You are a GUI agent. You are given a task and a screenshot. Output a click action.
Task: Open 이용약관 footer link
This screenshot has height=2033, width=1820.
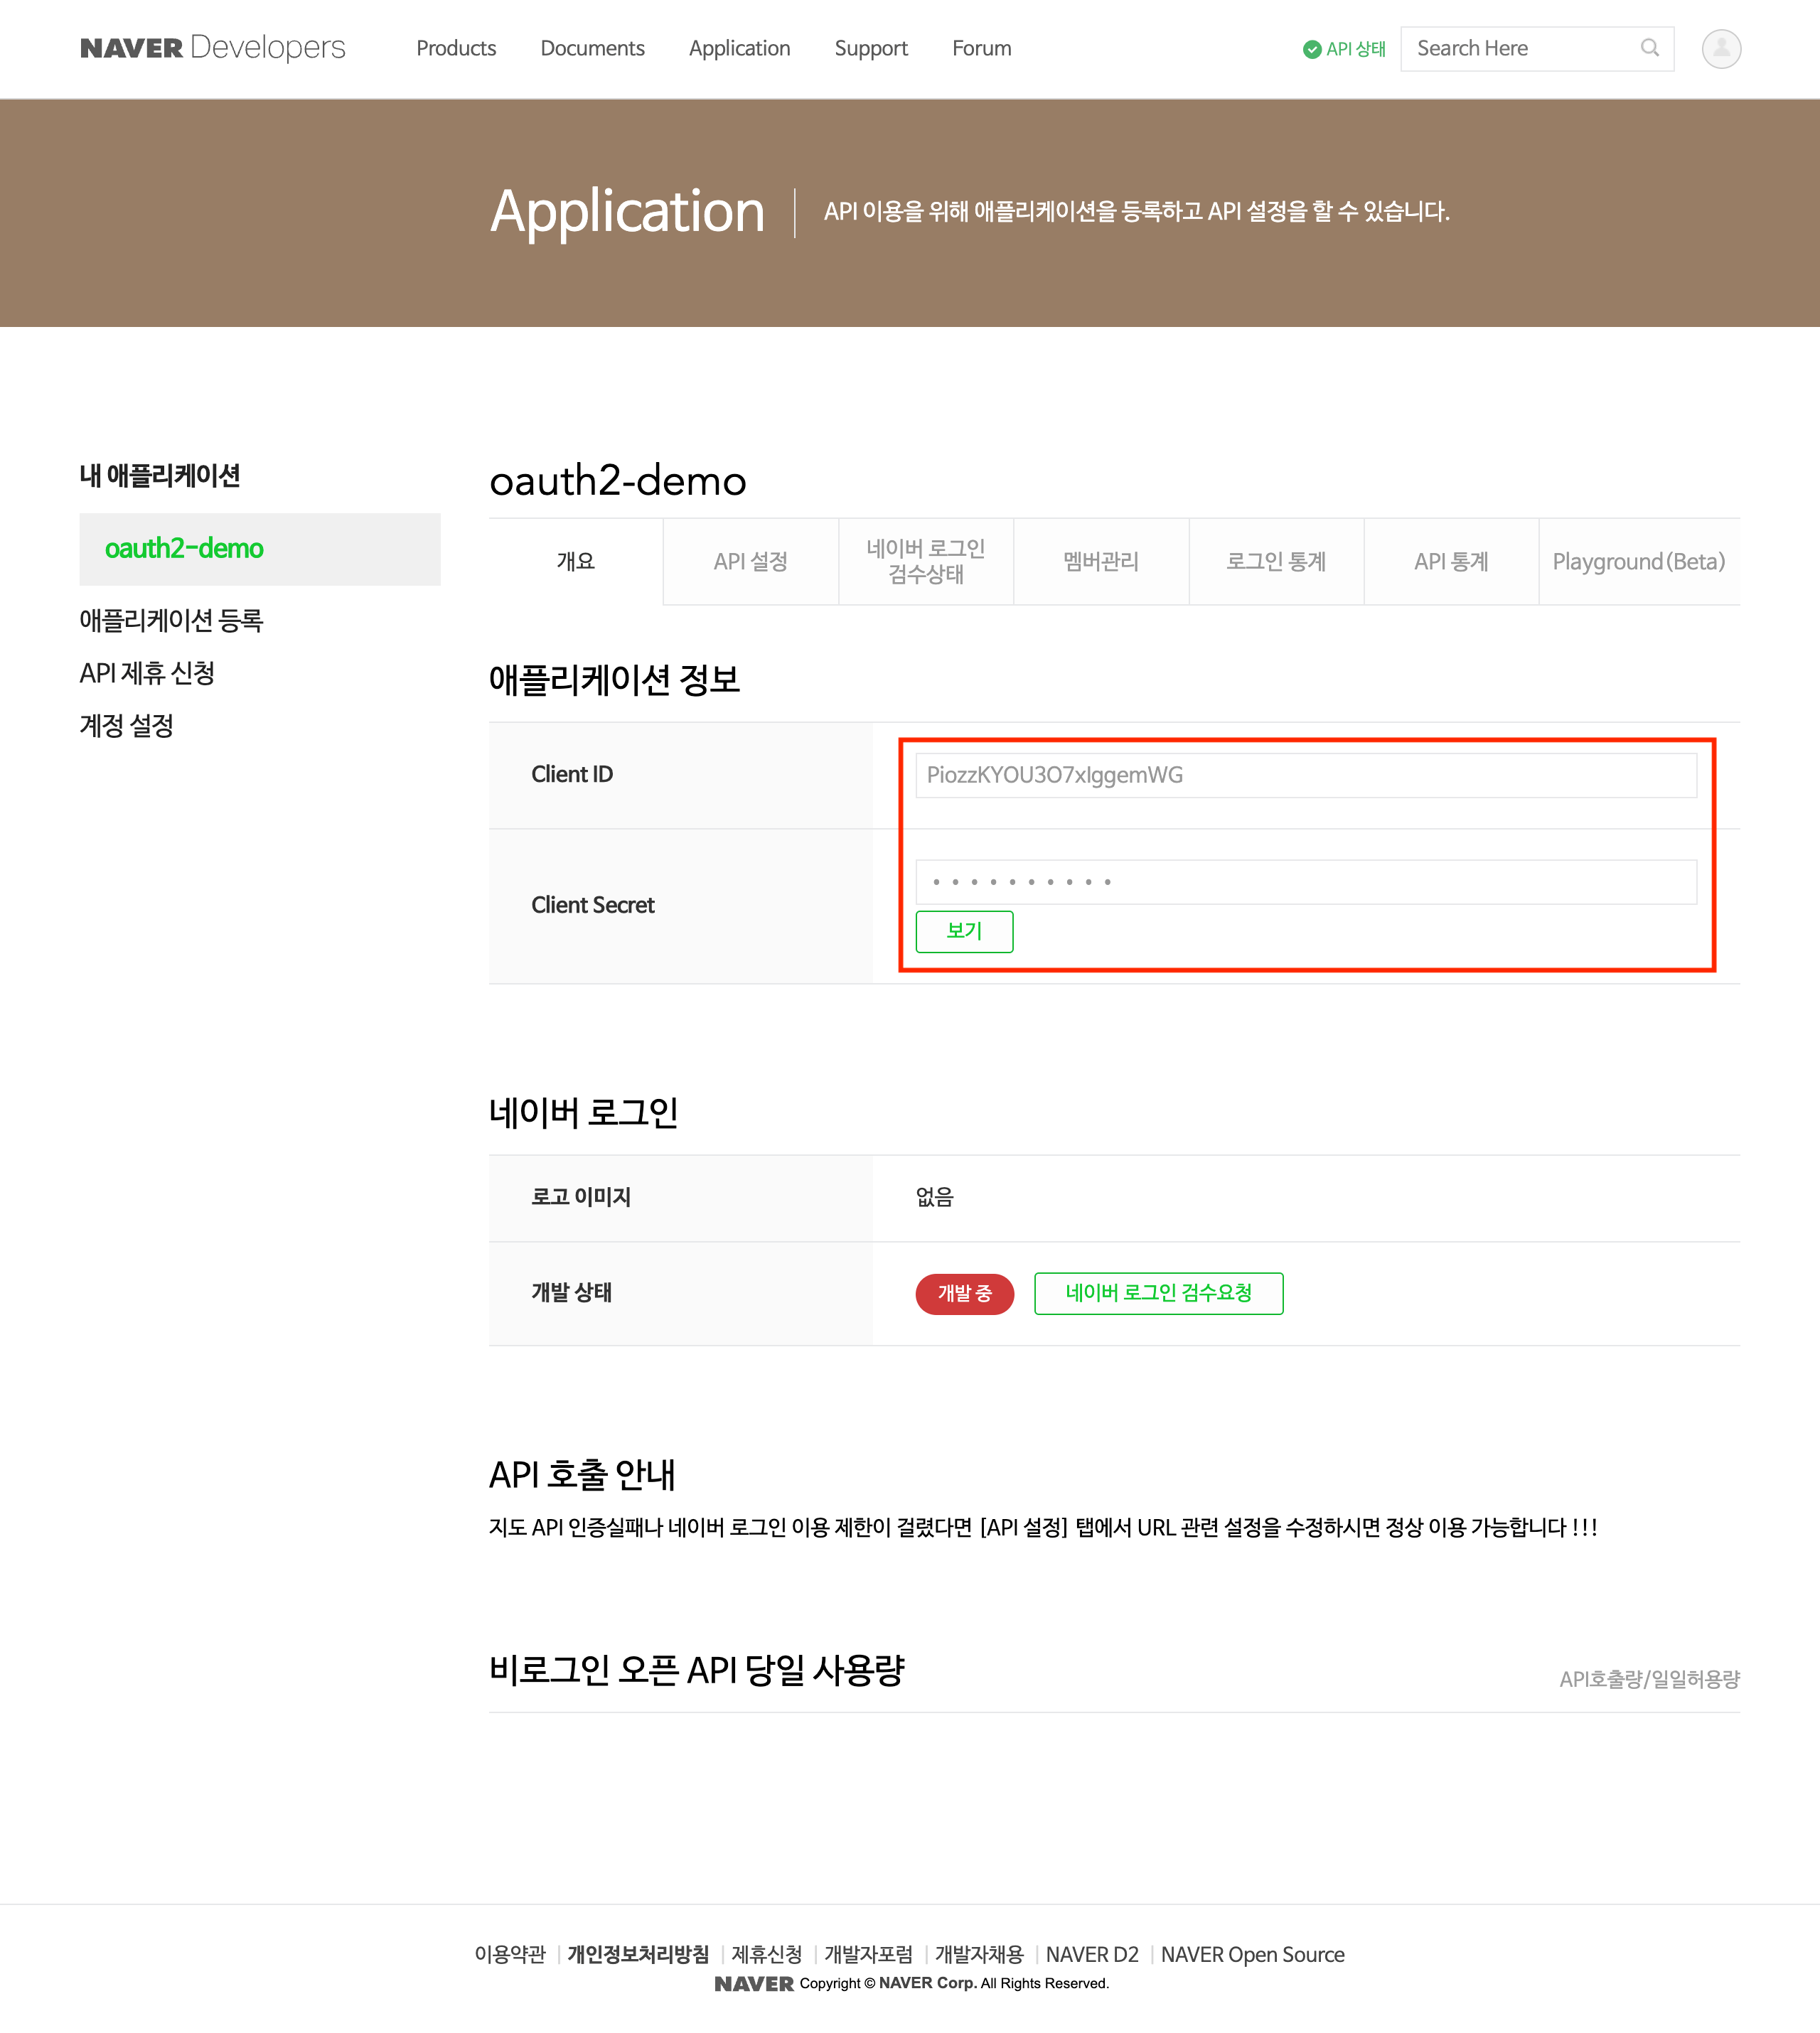pyautogui.click(x=510, y=1954)
